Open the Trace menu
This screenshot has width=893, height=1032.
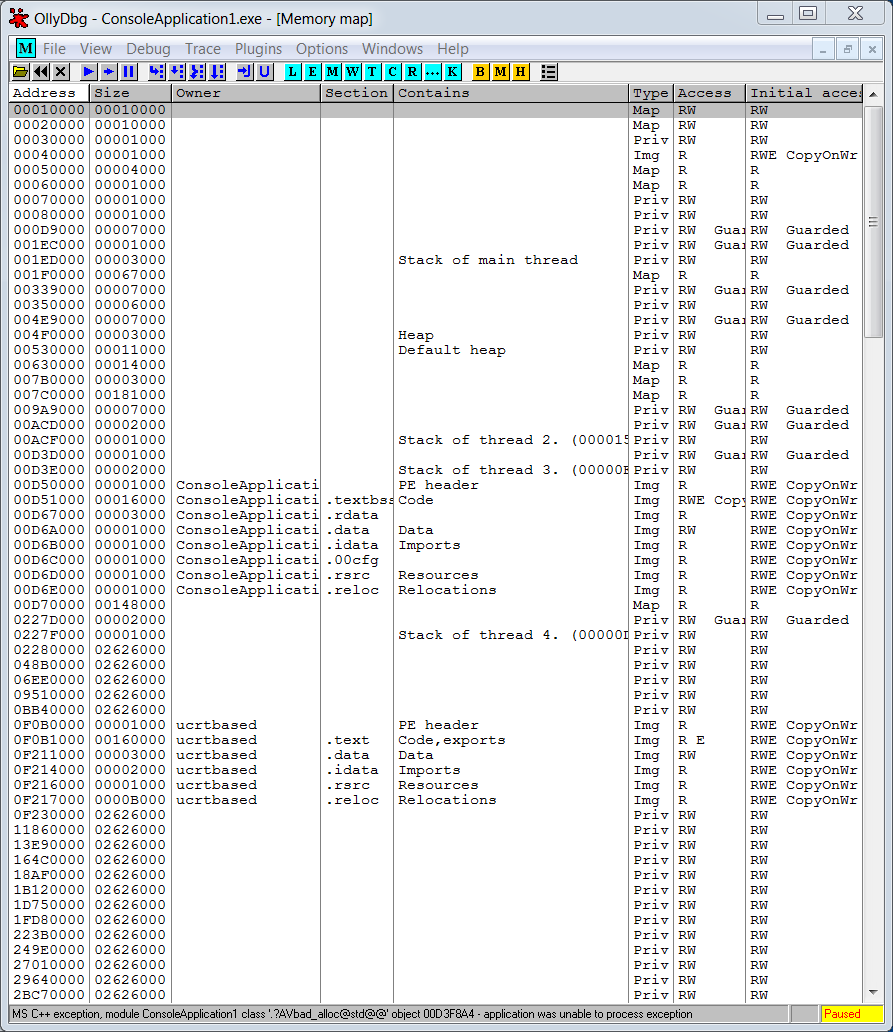click(x=203, y=49)
